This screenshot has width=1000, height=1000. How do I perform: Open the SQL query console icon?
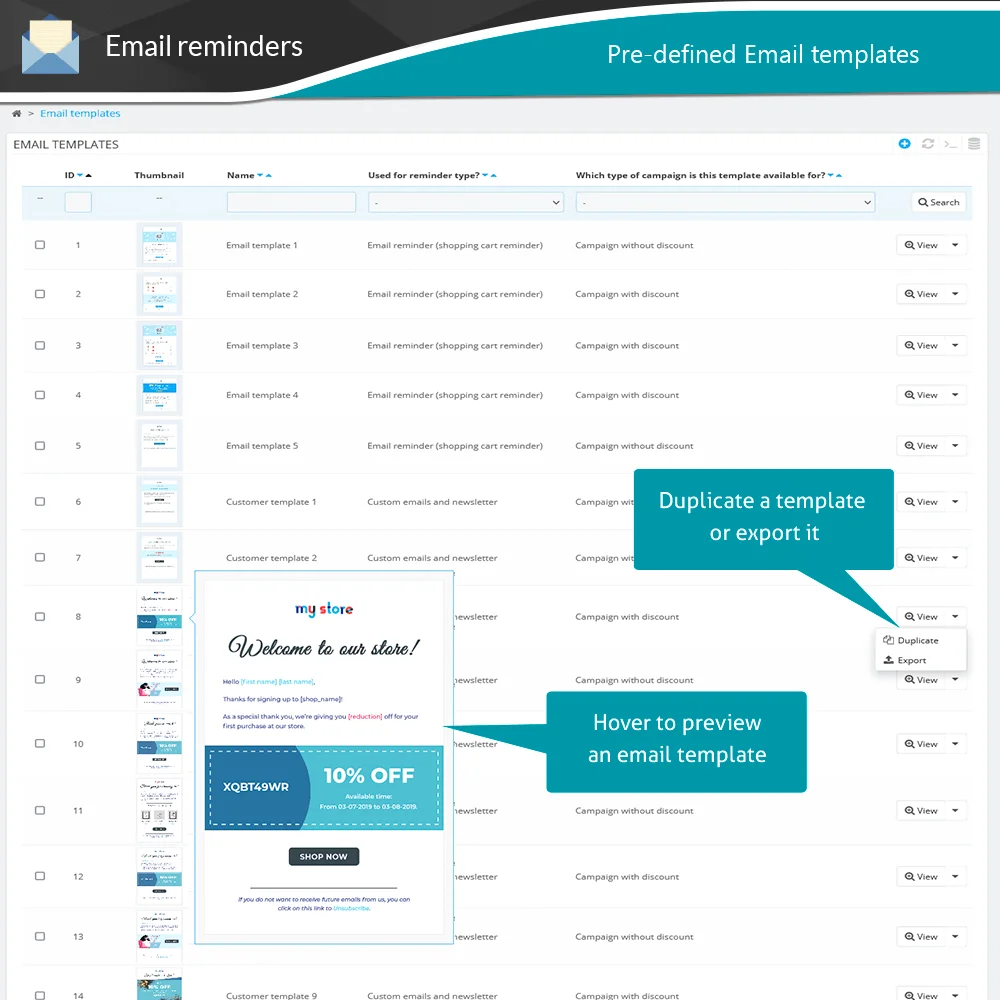[950, 143]
